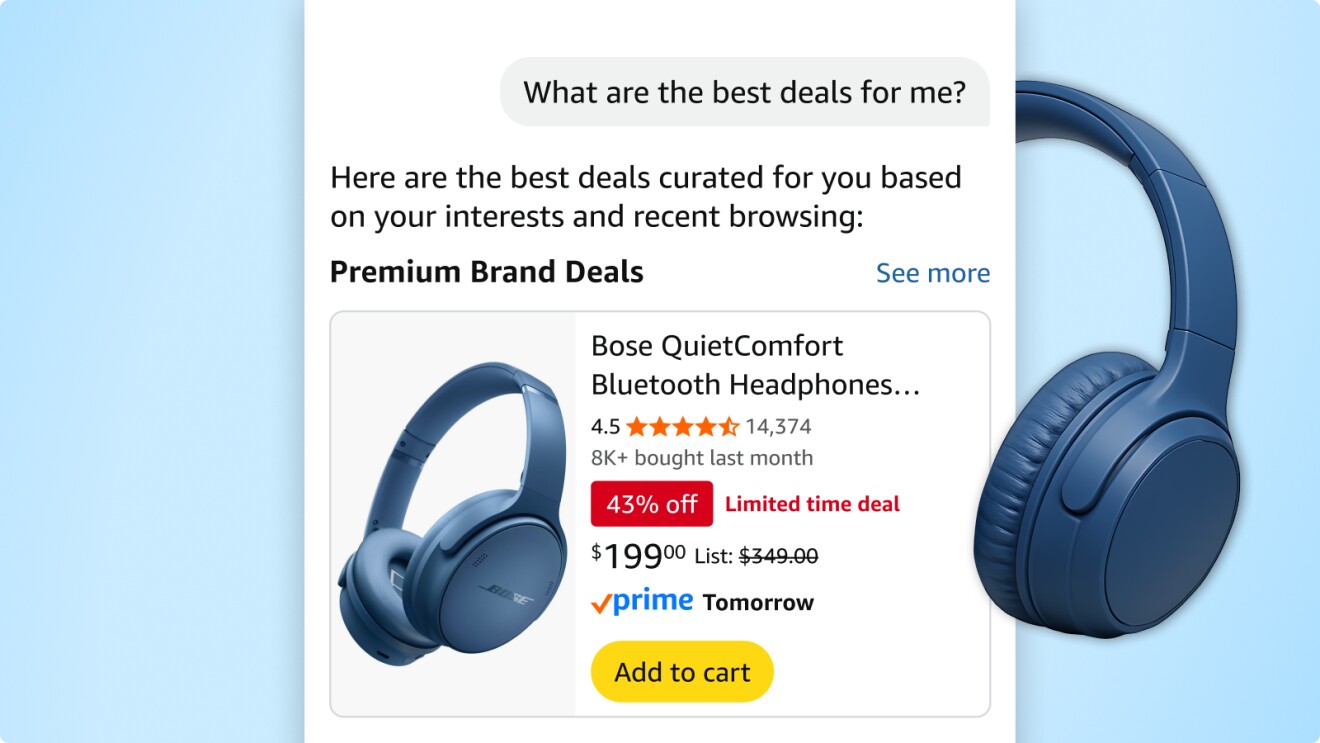Open the See more link for Premium Brand Deals
1320x743 pixels.
pos(932,272)
